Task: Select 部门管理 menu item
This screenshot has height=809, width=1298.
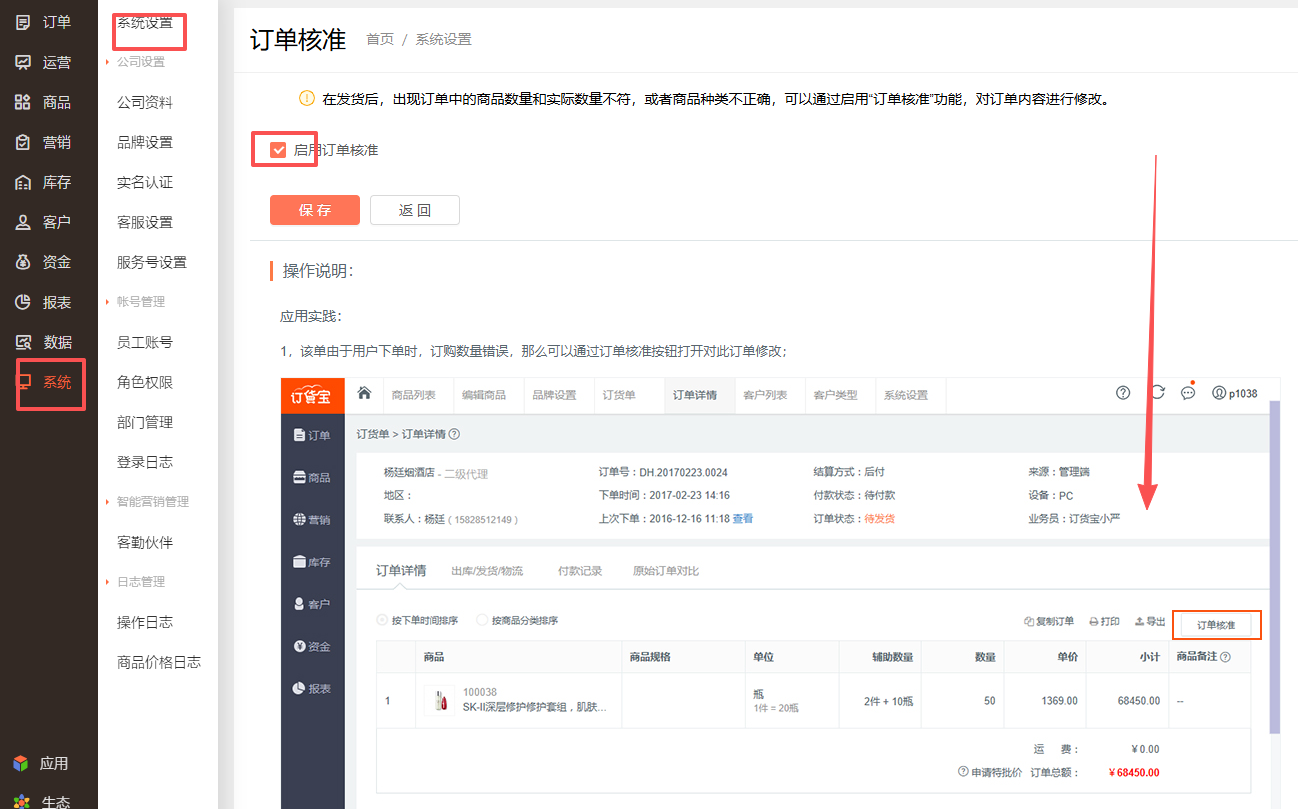Action: 145,422
